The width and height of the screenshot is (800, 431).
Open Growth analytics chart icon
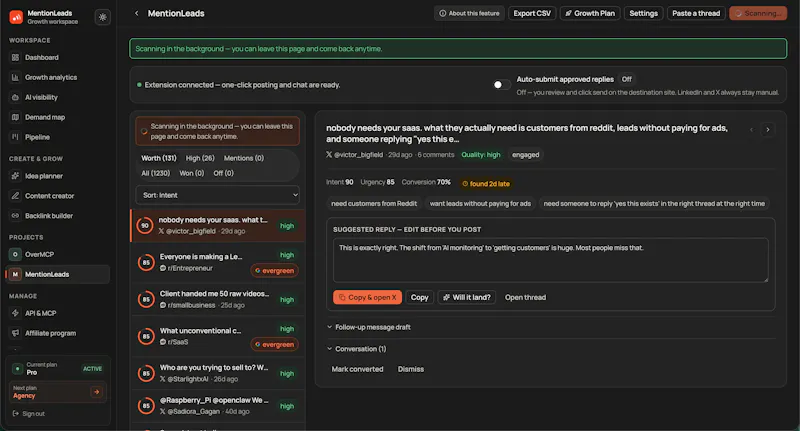(15, 78)
